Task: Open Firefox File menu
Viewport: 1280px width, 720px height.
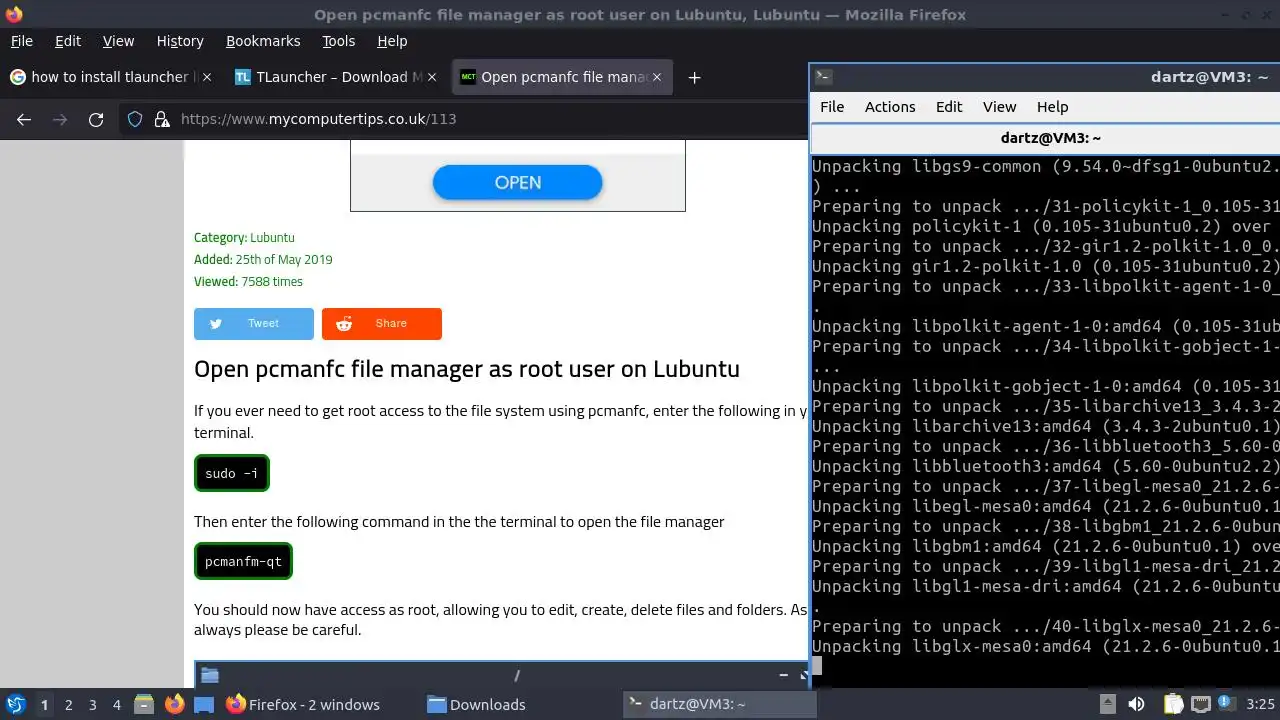Action: click(x=22, y=41)
